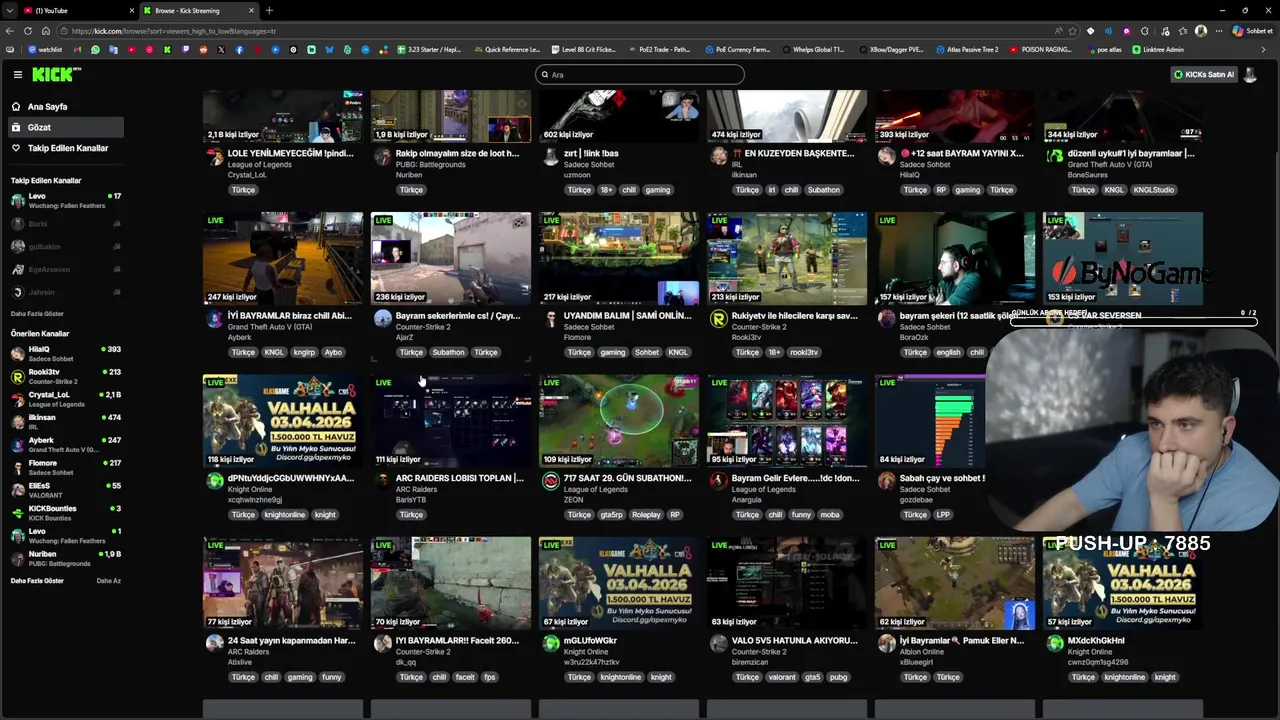Screen dimensions: 1280x720
Task: Click the Flomore avatar in sidebar
Action: pyautogui.click(x=18, y=467)
